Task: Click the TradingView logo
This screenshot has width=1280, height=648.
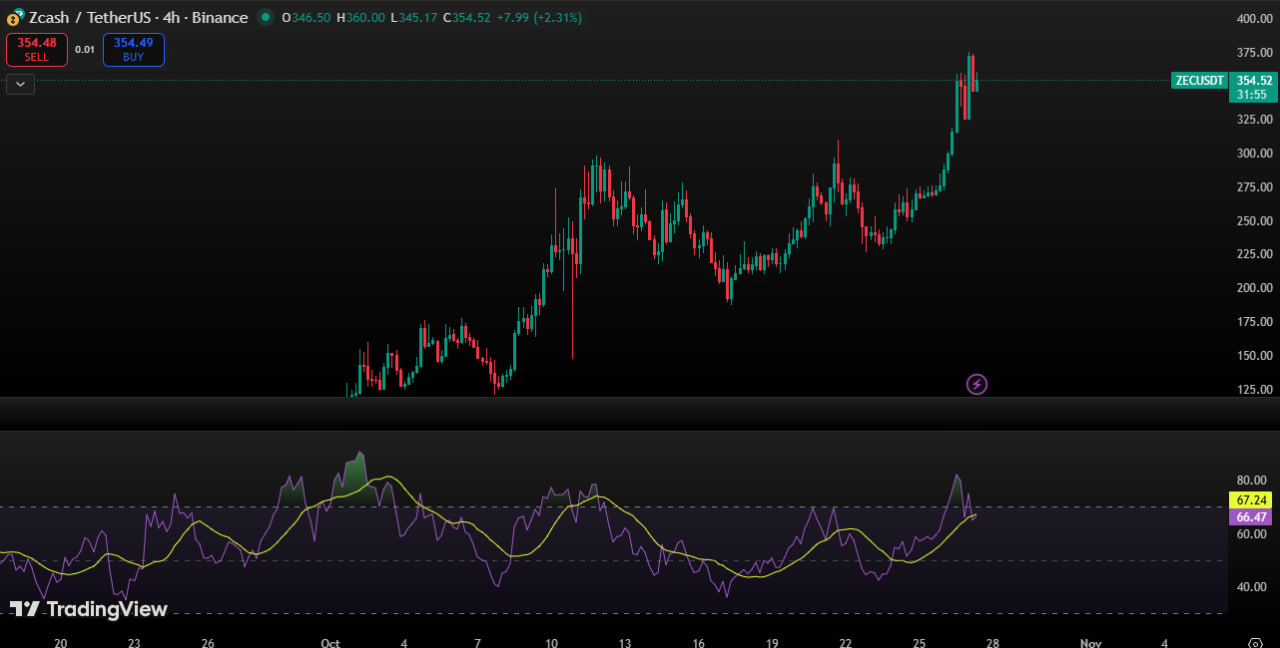Action: 89,609
